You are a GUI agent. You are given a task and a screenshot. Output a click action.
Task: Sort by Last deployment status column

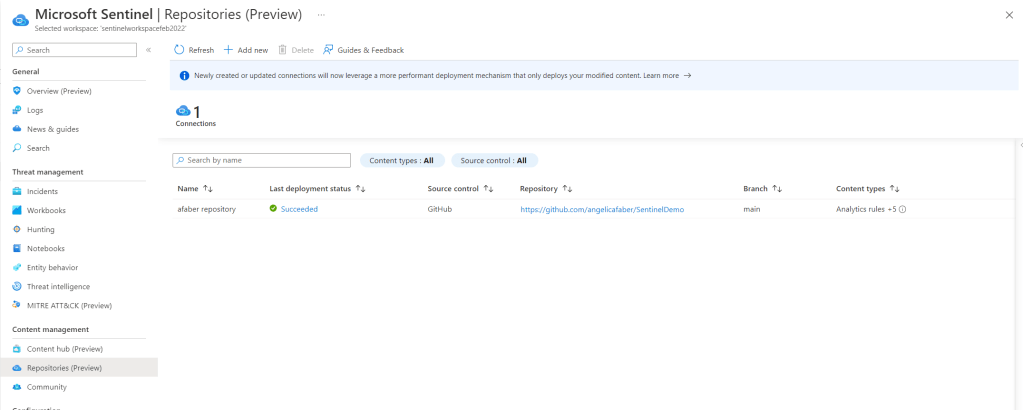(317, 188)
